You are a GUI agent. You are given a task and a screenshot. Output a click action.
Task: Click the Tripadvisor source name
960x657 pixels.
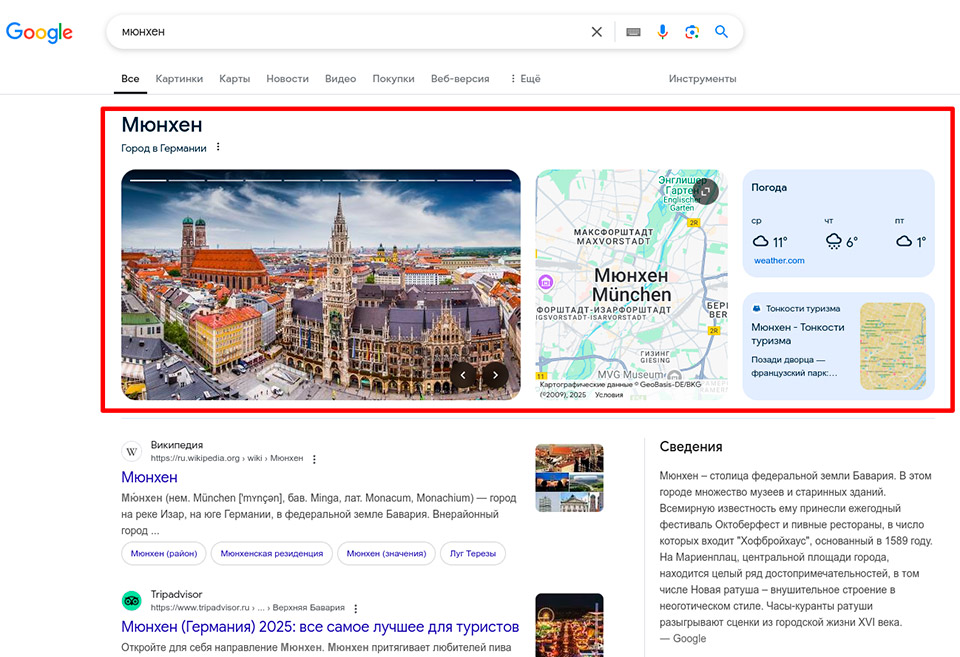[176, 594]
